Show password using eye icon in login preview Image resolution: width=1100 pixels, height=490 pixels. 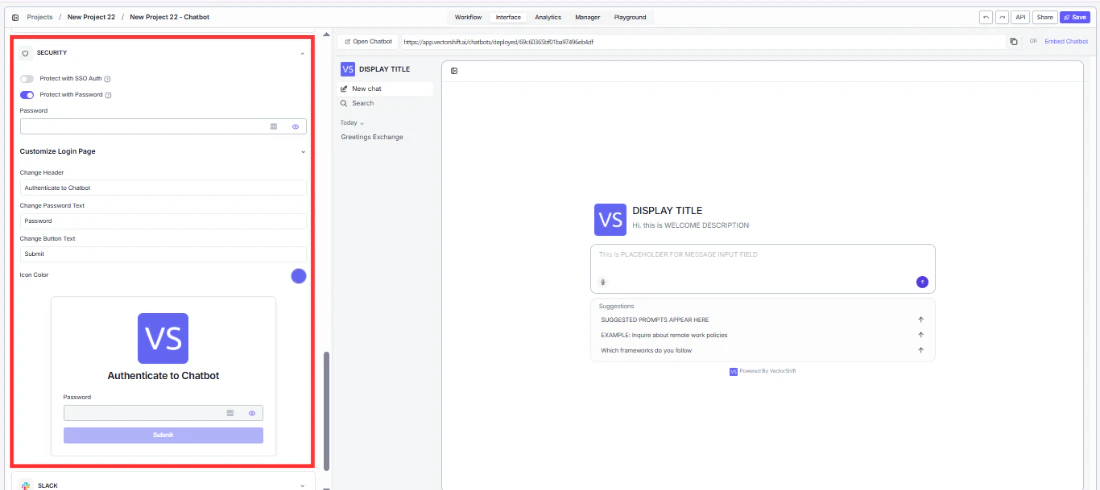tap(252, 413)
